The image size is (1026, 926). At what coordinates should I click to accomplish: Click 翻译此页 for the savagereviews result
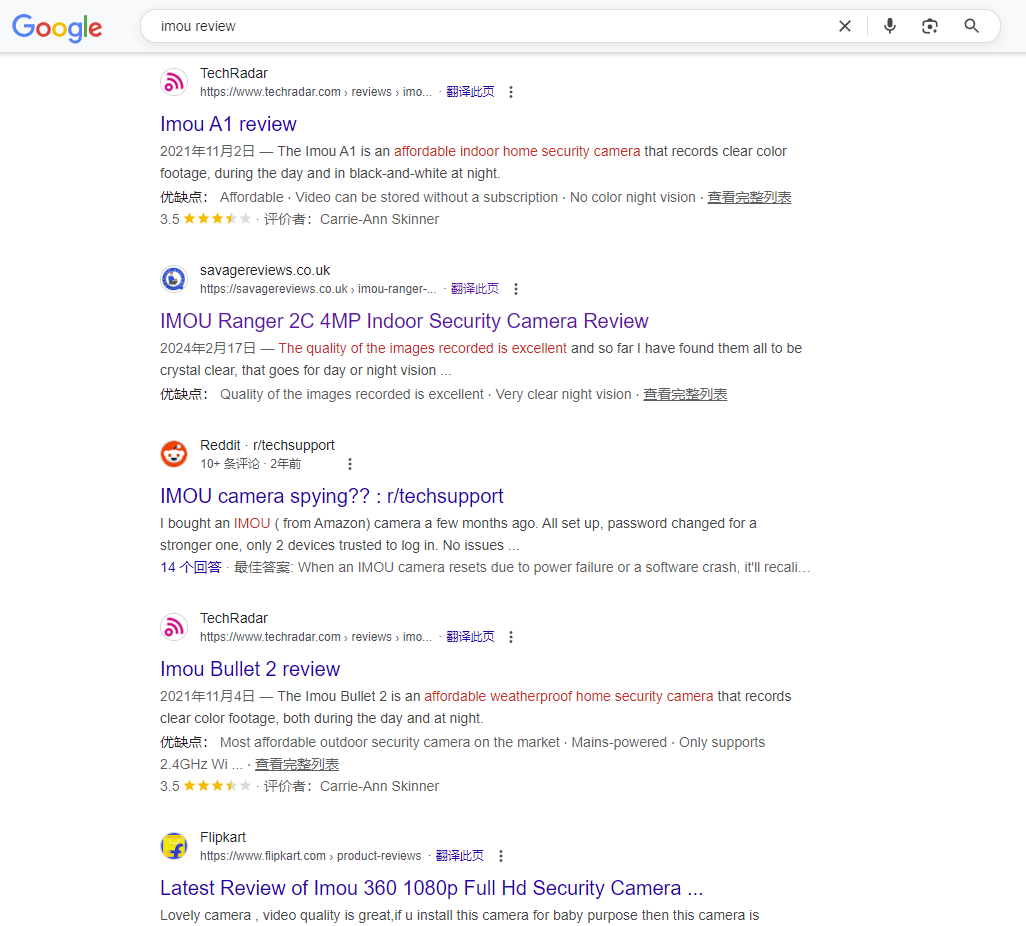point(475,289)
